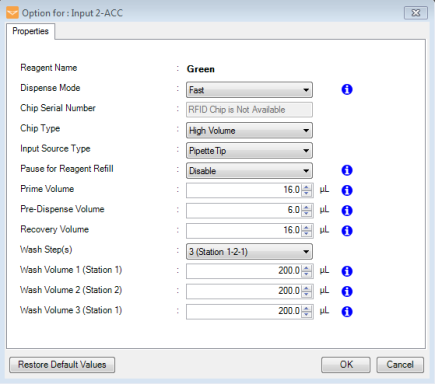The width and height of the screenshot is (435, 384).
Task: Decrease Prime Volume with down arrow
Action: (307, 194)
